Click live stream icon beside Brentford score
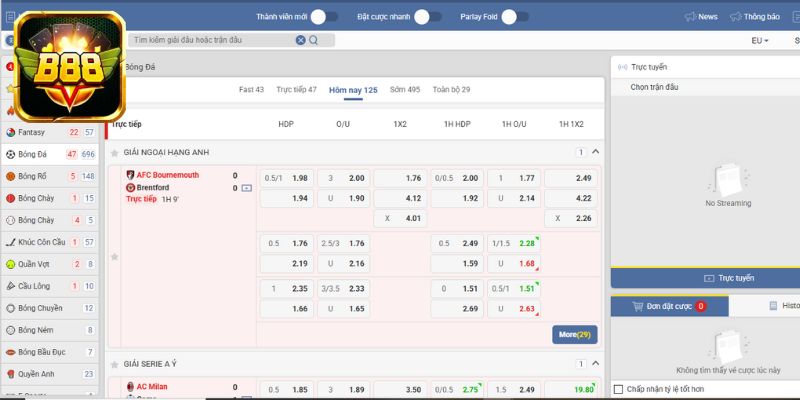This screenshot has height=400, width=800. [247, 188]
